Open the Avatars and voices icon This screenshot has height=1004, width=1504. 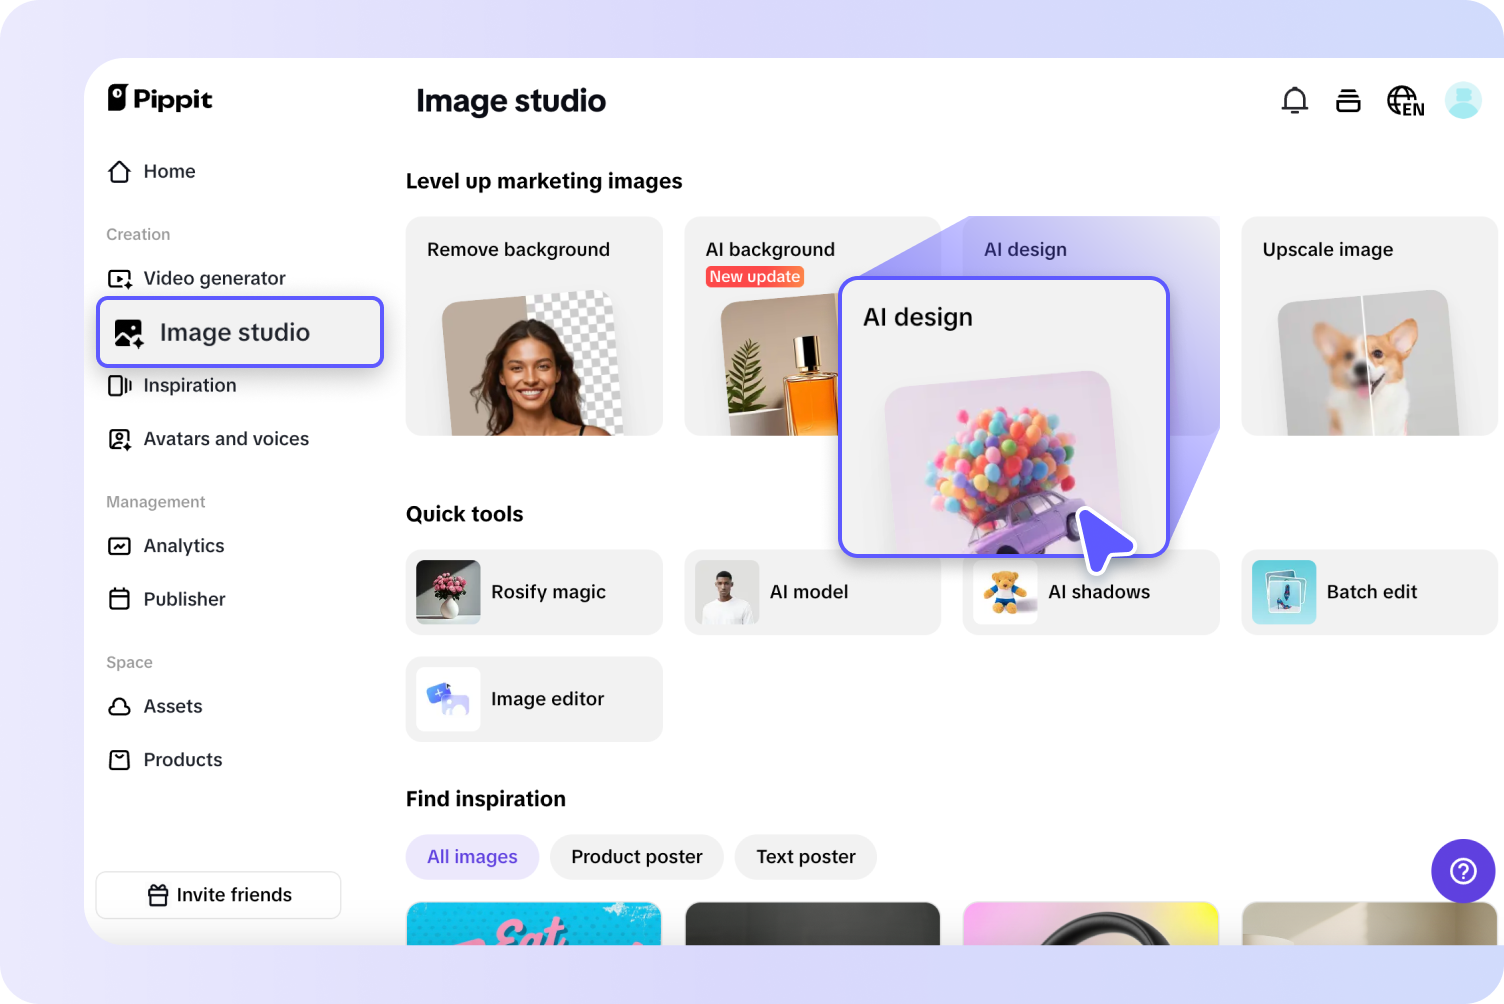119,438
